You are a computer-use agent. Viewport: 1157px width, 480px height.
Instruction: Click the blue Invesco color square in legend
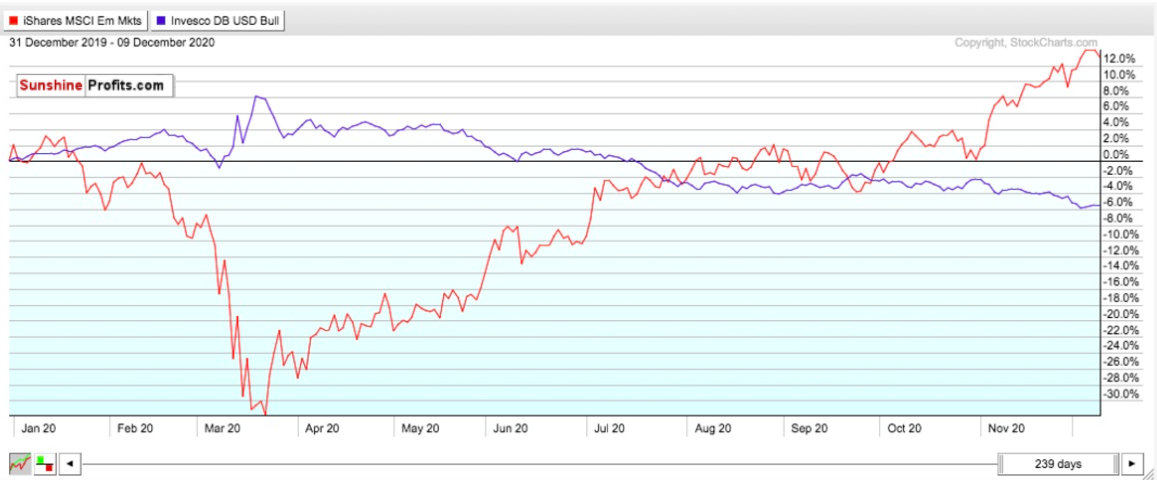tap(161, 21)
